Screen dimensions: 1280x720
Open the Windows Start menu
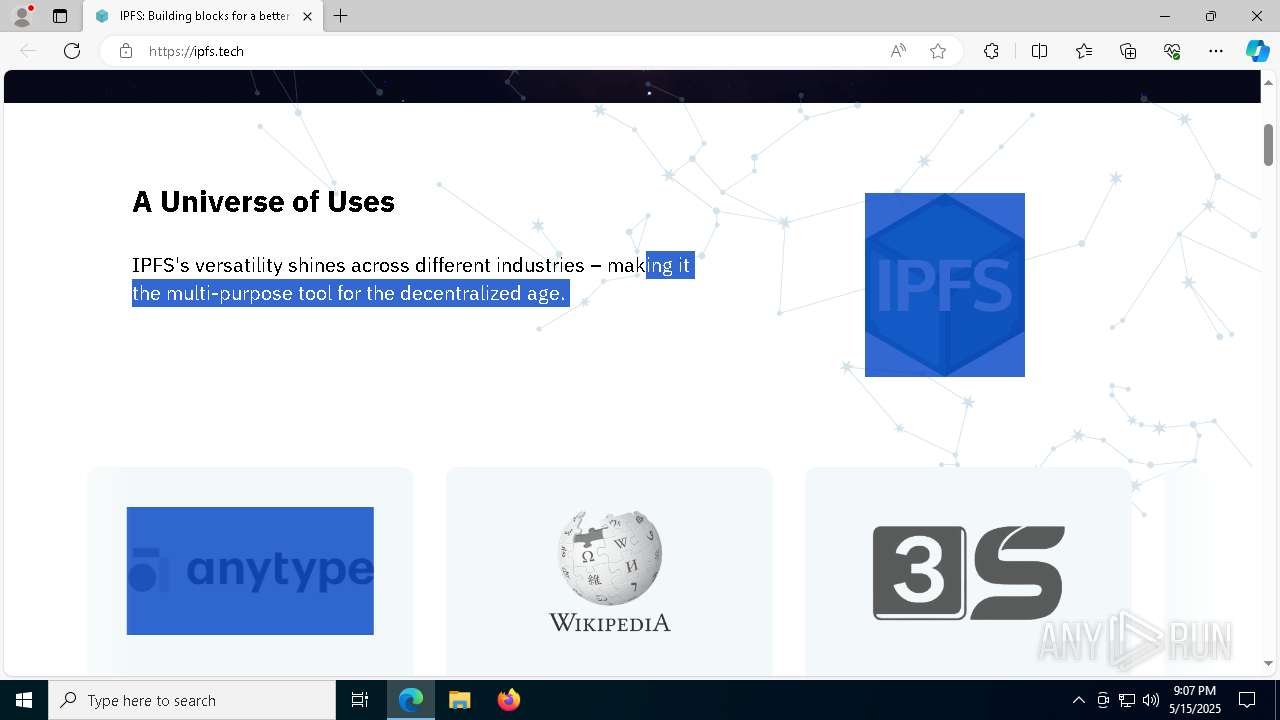(x=24, y=700)
